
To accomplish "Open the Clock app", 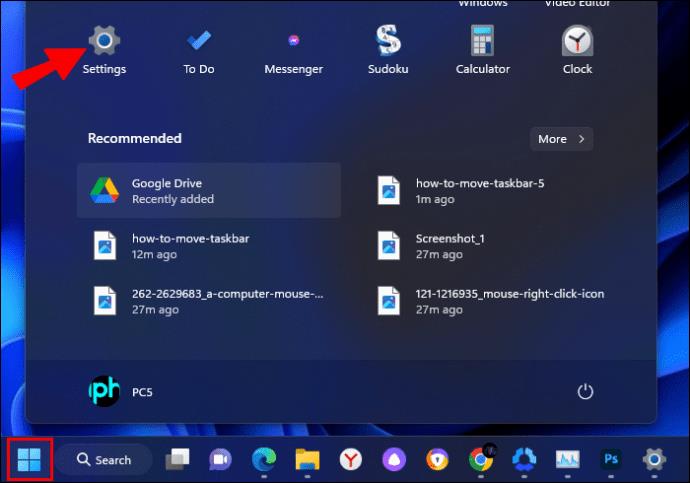I will tap(577, 49).
